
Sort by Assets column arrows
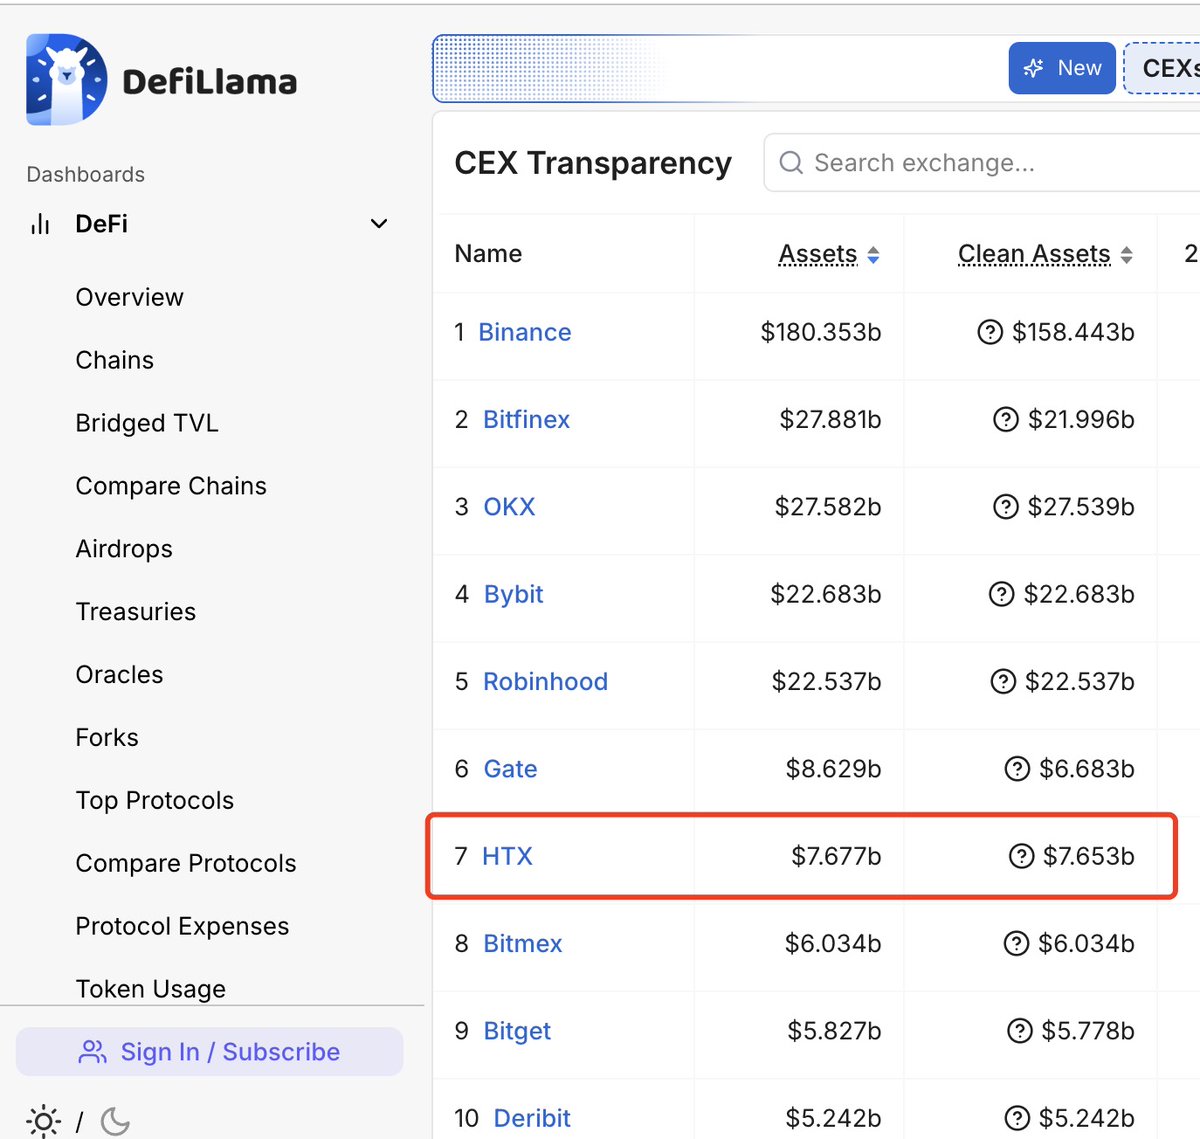873,255
